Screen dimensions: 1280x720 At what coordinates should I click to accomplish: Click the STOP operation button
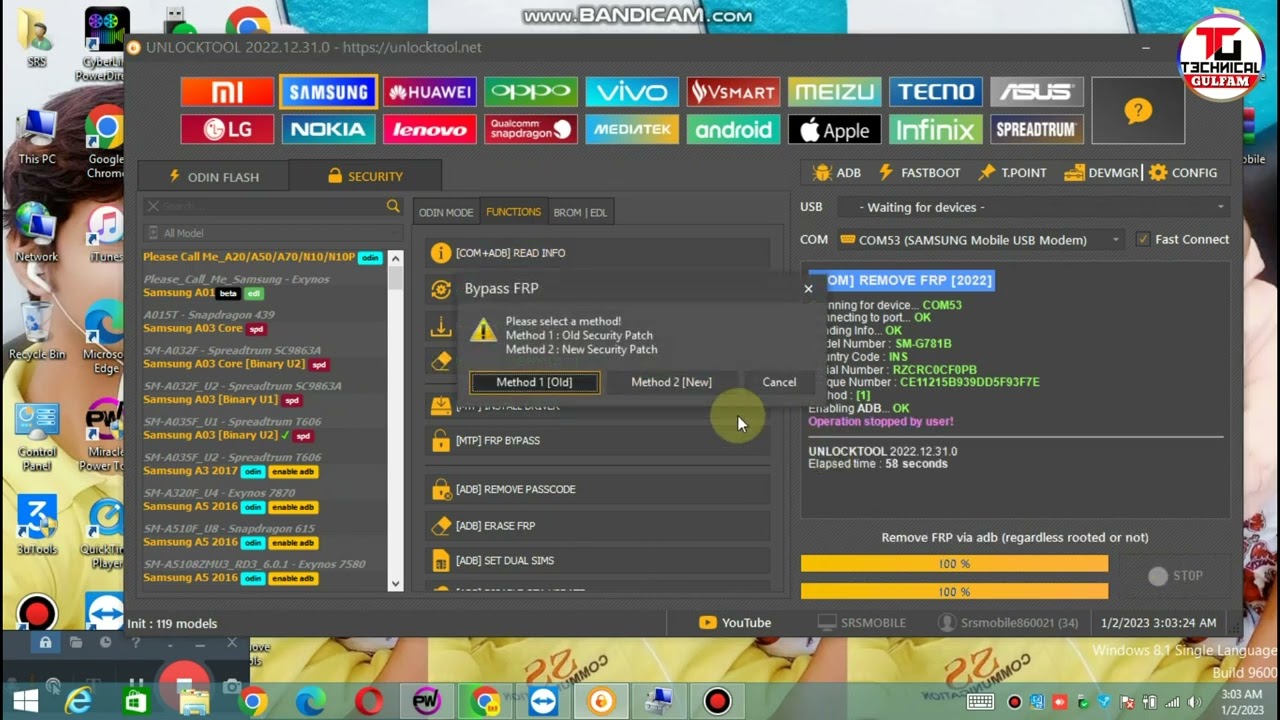(1175, 576)
